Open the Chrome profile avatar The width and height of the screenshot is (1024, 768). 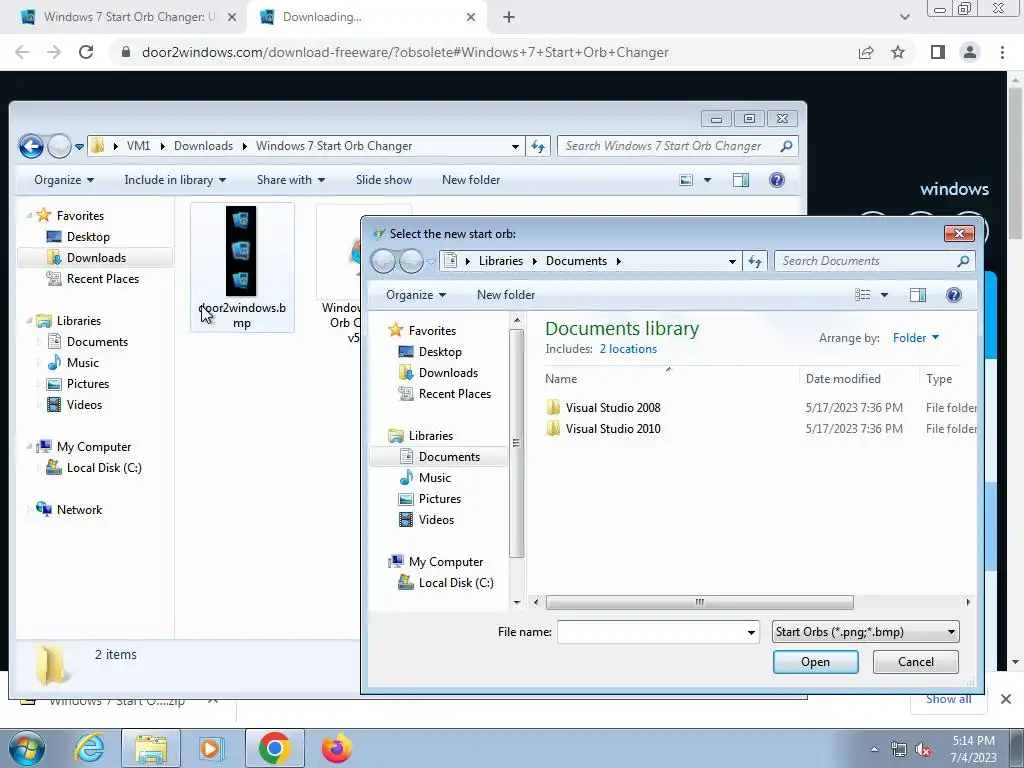(x=970, y=52)
